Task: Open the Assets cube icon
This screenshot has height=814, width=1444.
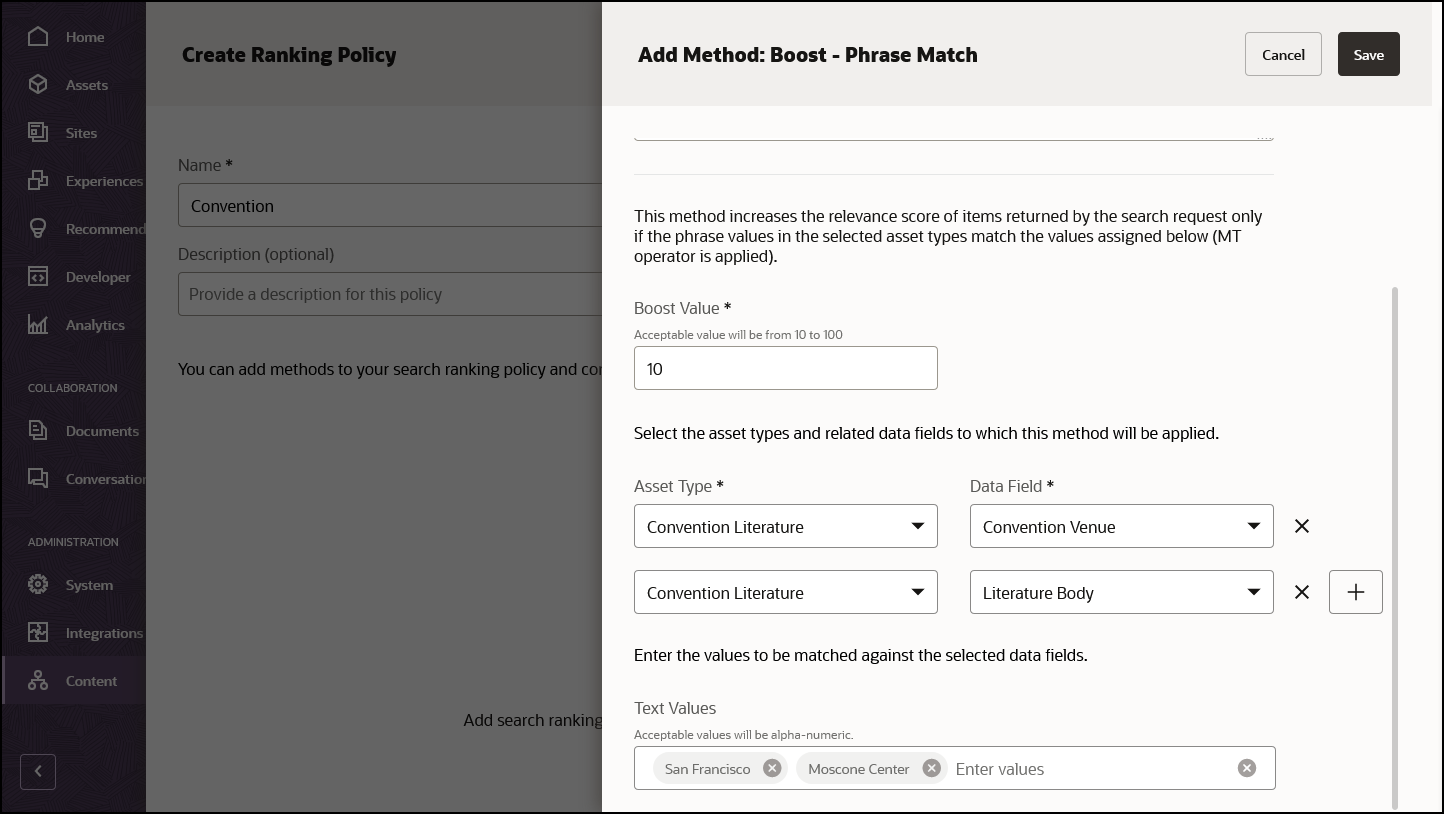Action: [38, 85]
